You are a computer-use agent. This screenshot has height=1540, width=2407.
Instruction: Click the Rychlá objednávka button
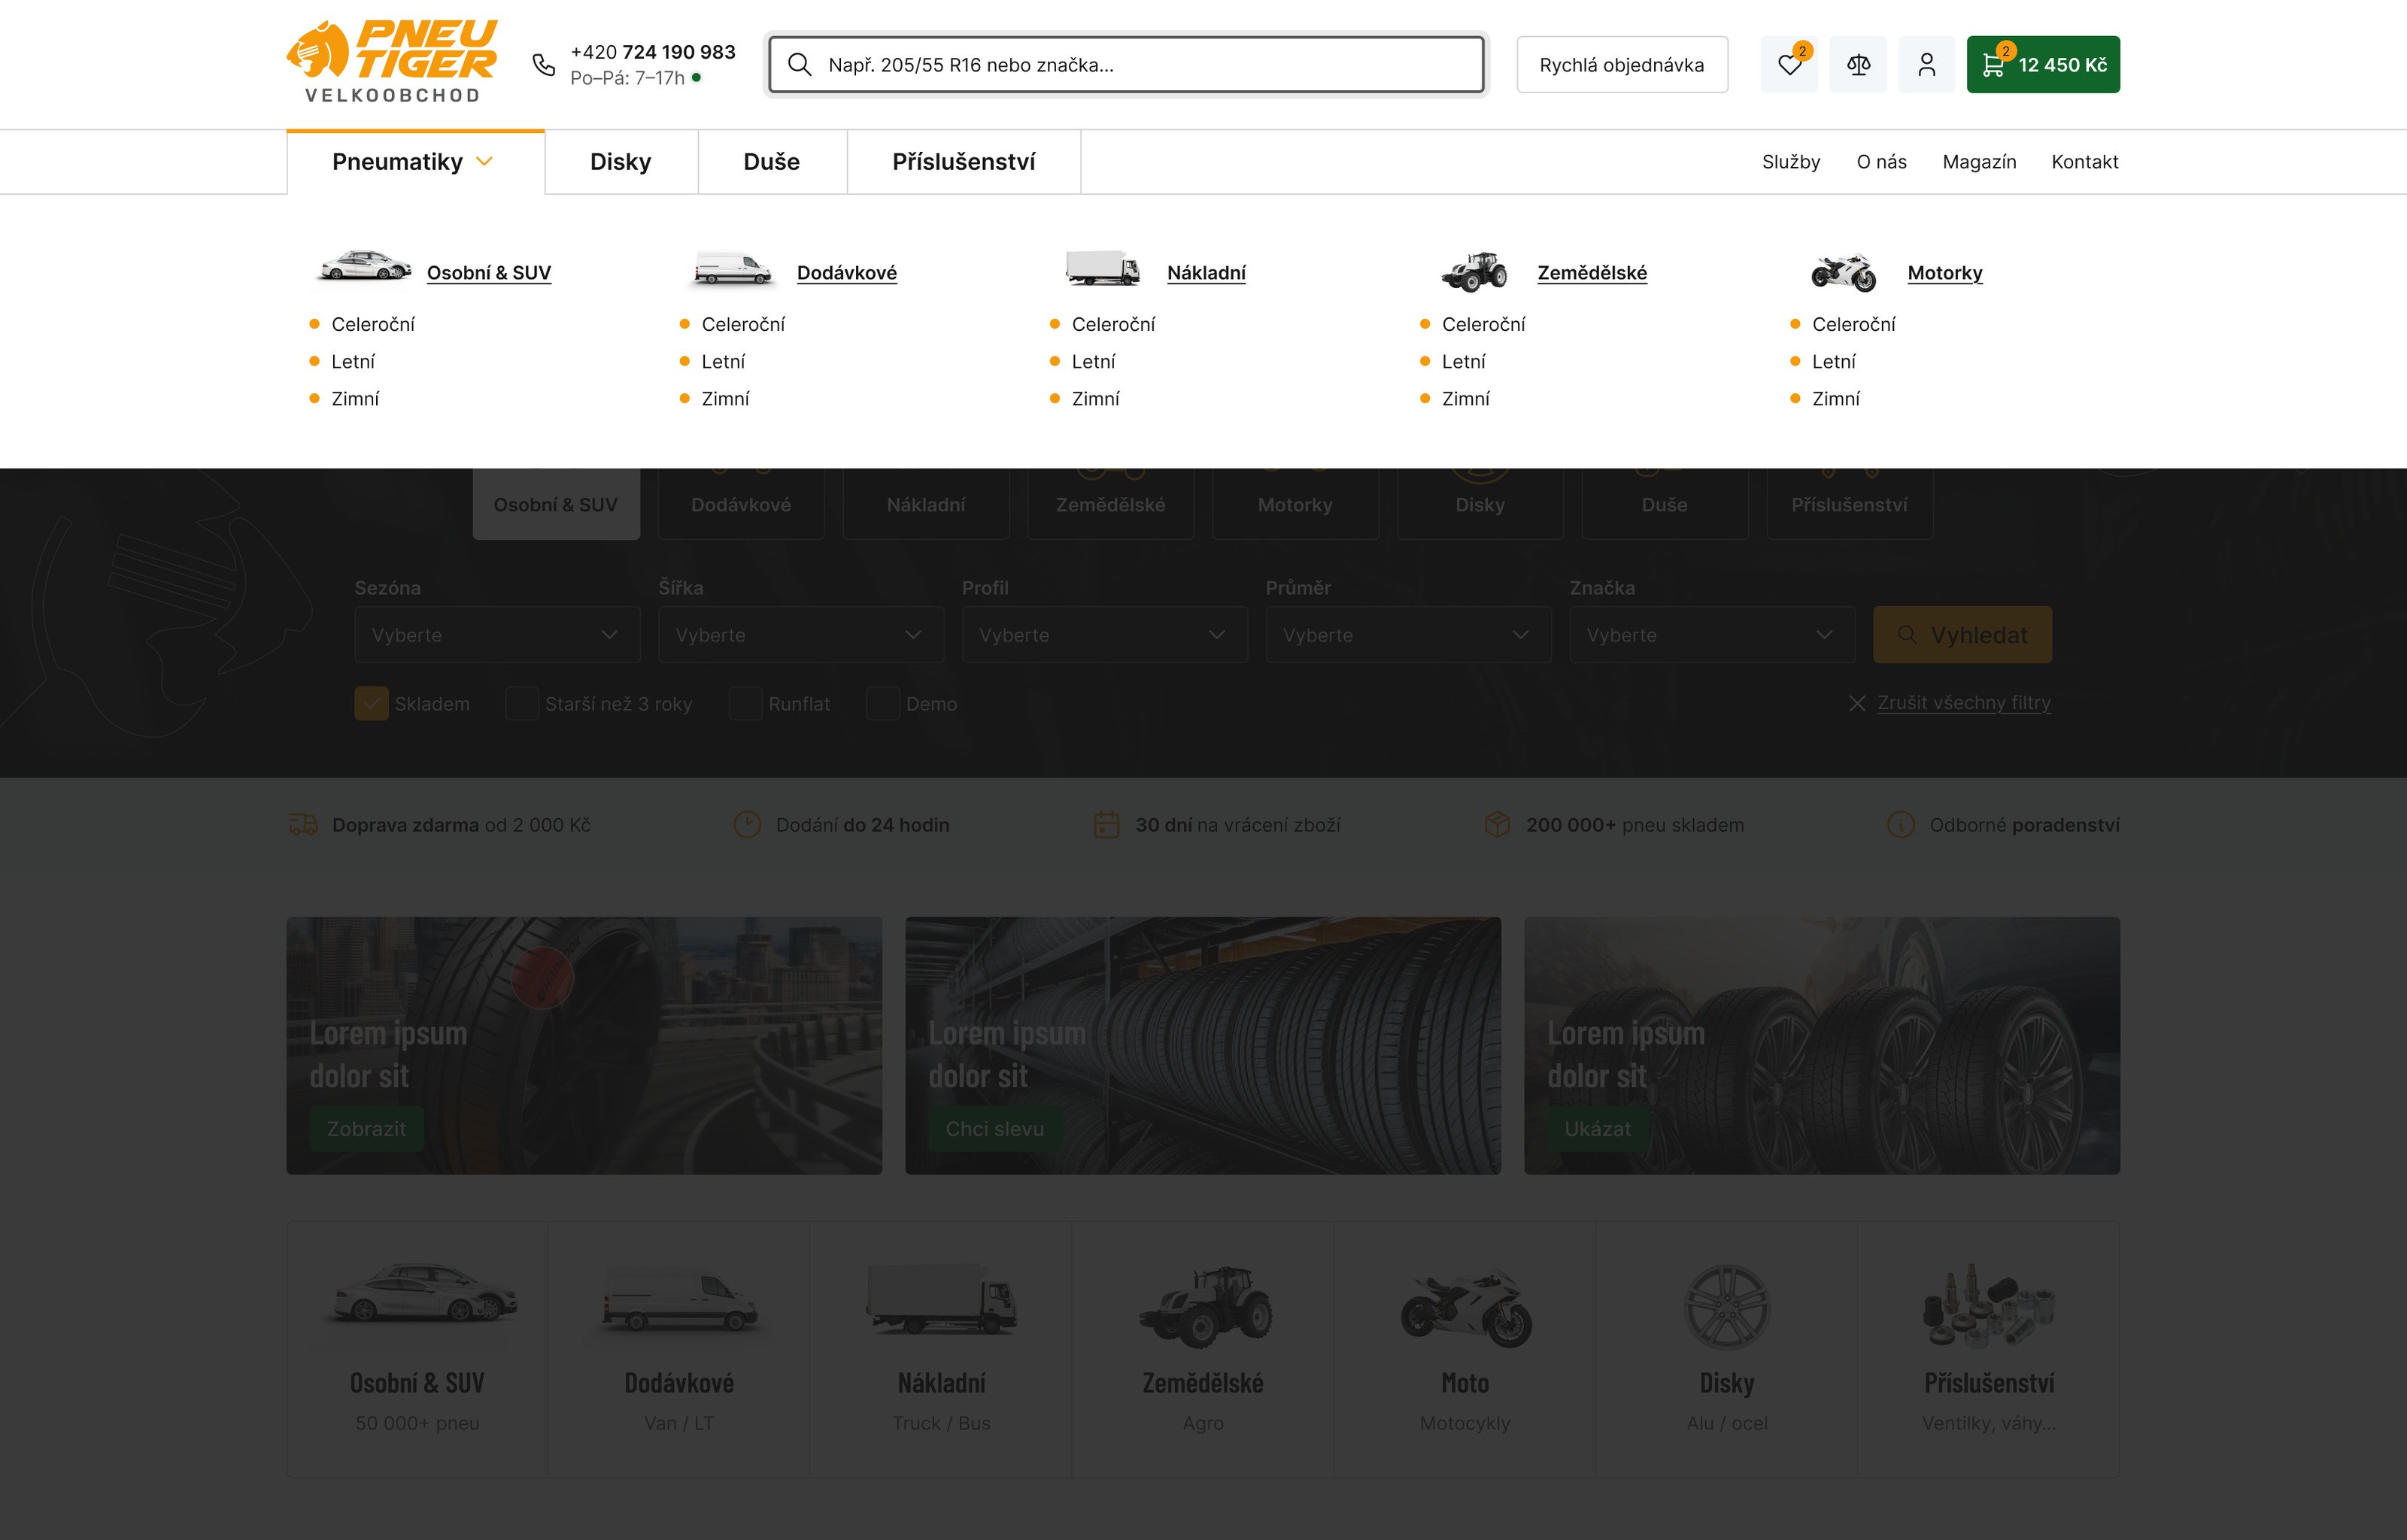1622,65
